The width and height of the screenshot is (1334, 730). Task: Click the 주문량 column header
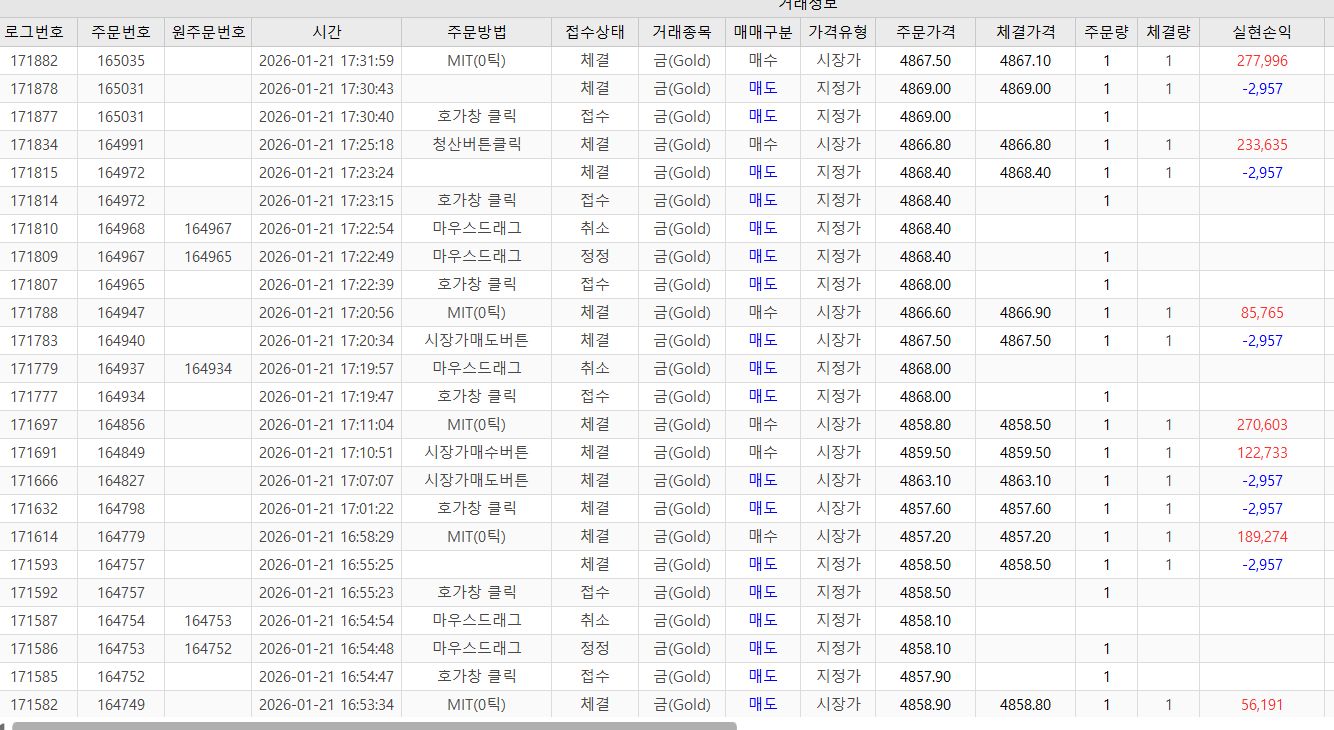[x=1106, y=32]
